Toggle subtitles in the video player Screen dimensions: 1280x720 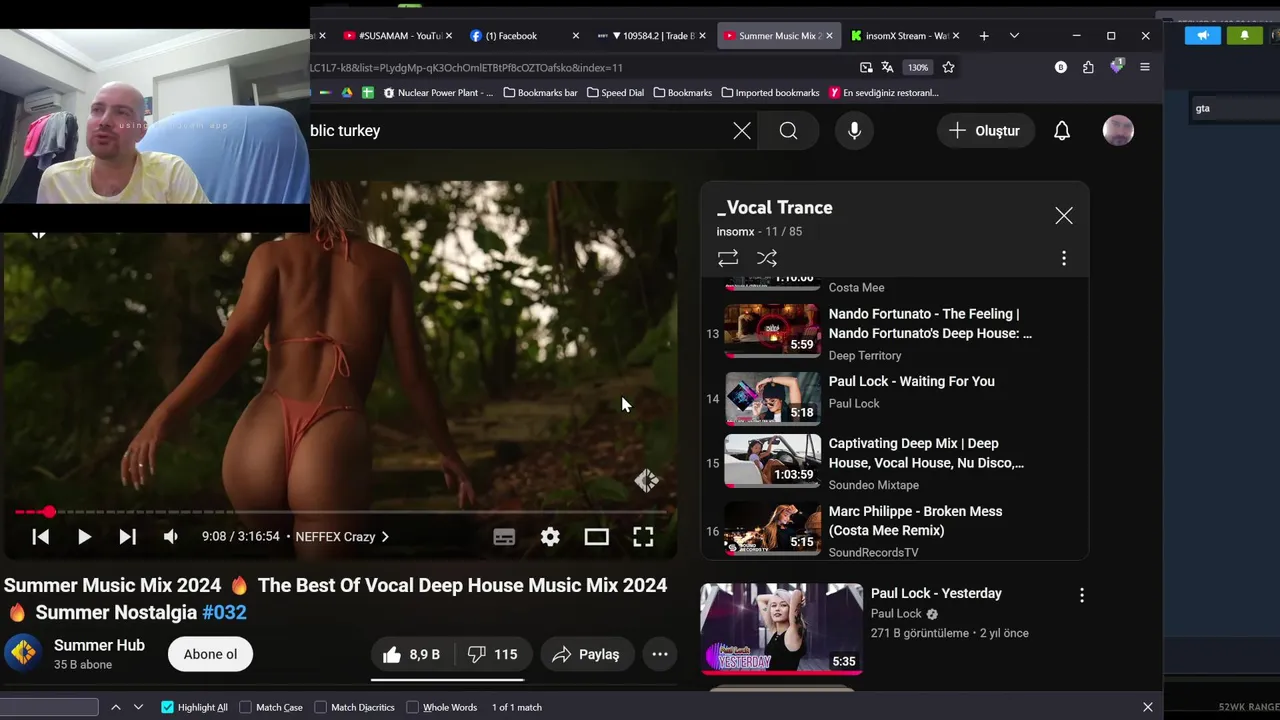pyautogui.click(x=504, y=537)
